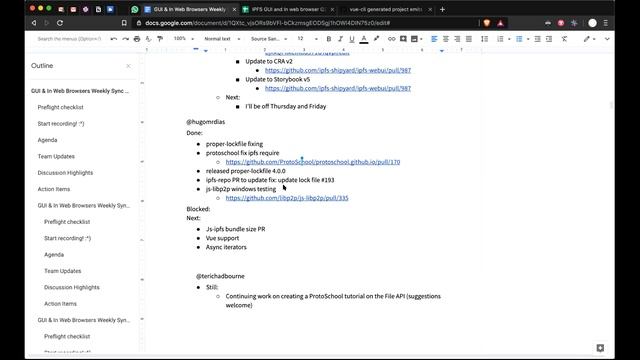Select the GUI & In Web Browsers Weekly tab
The height and width of the screenshot is (360, 640).
point(189,9)
